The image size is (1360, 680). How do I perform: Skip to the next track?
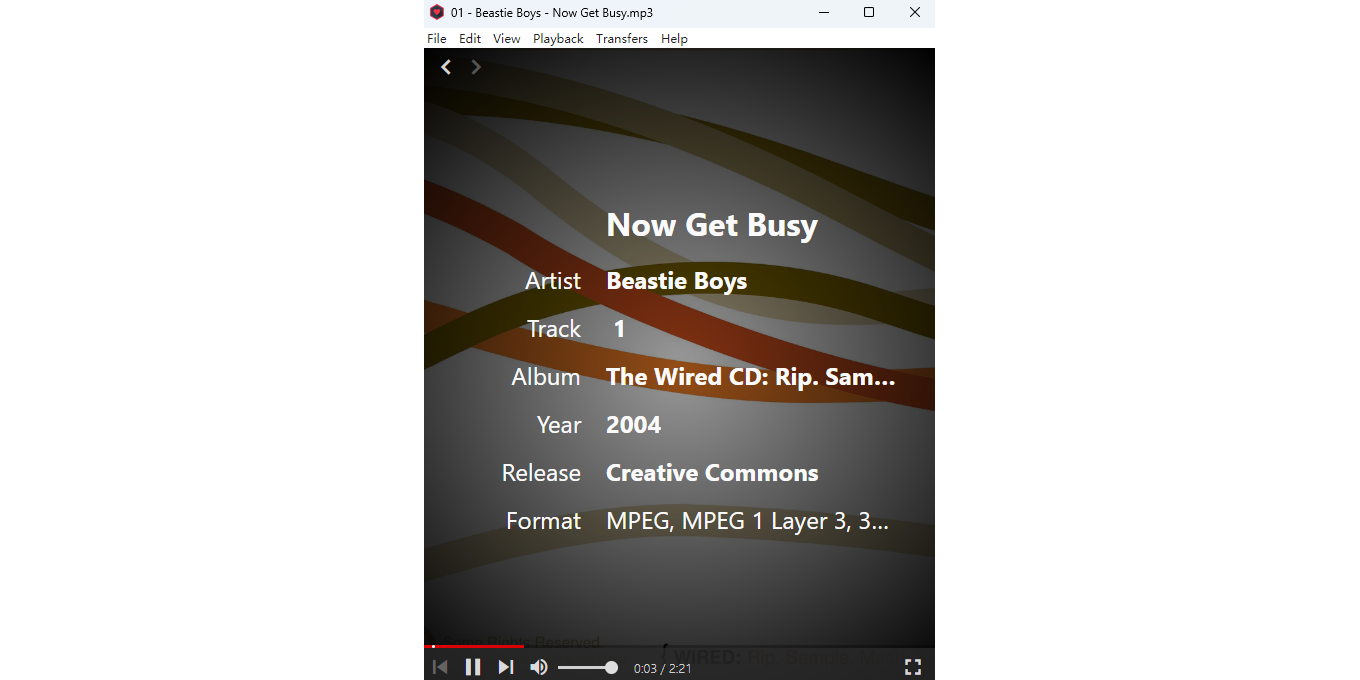[x=506, y=667]
